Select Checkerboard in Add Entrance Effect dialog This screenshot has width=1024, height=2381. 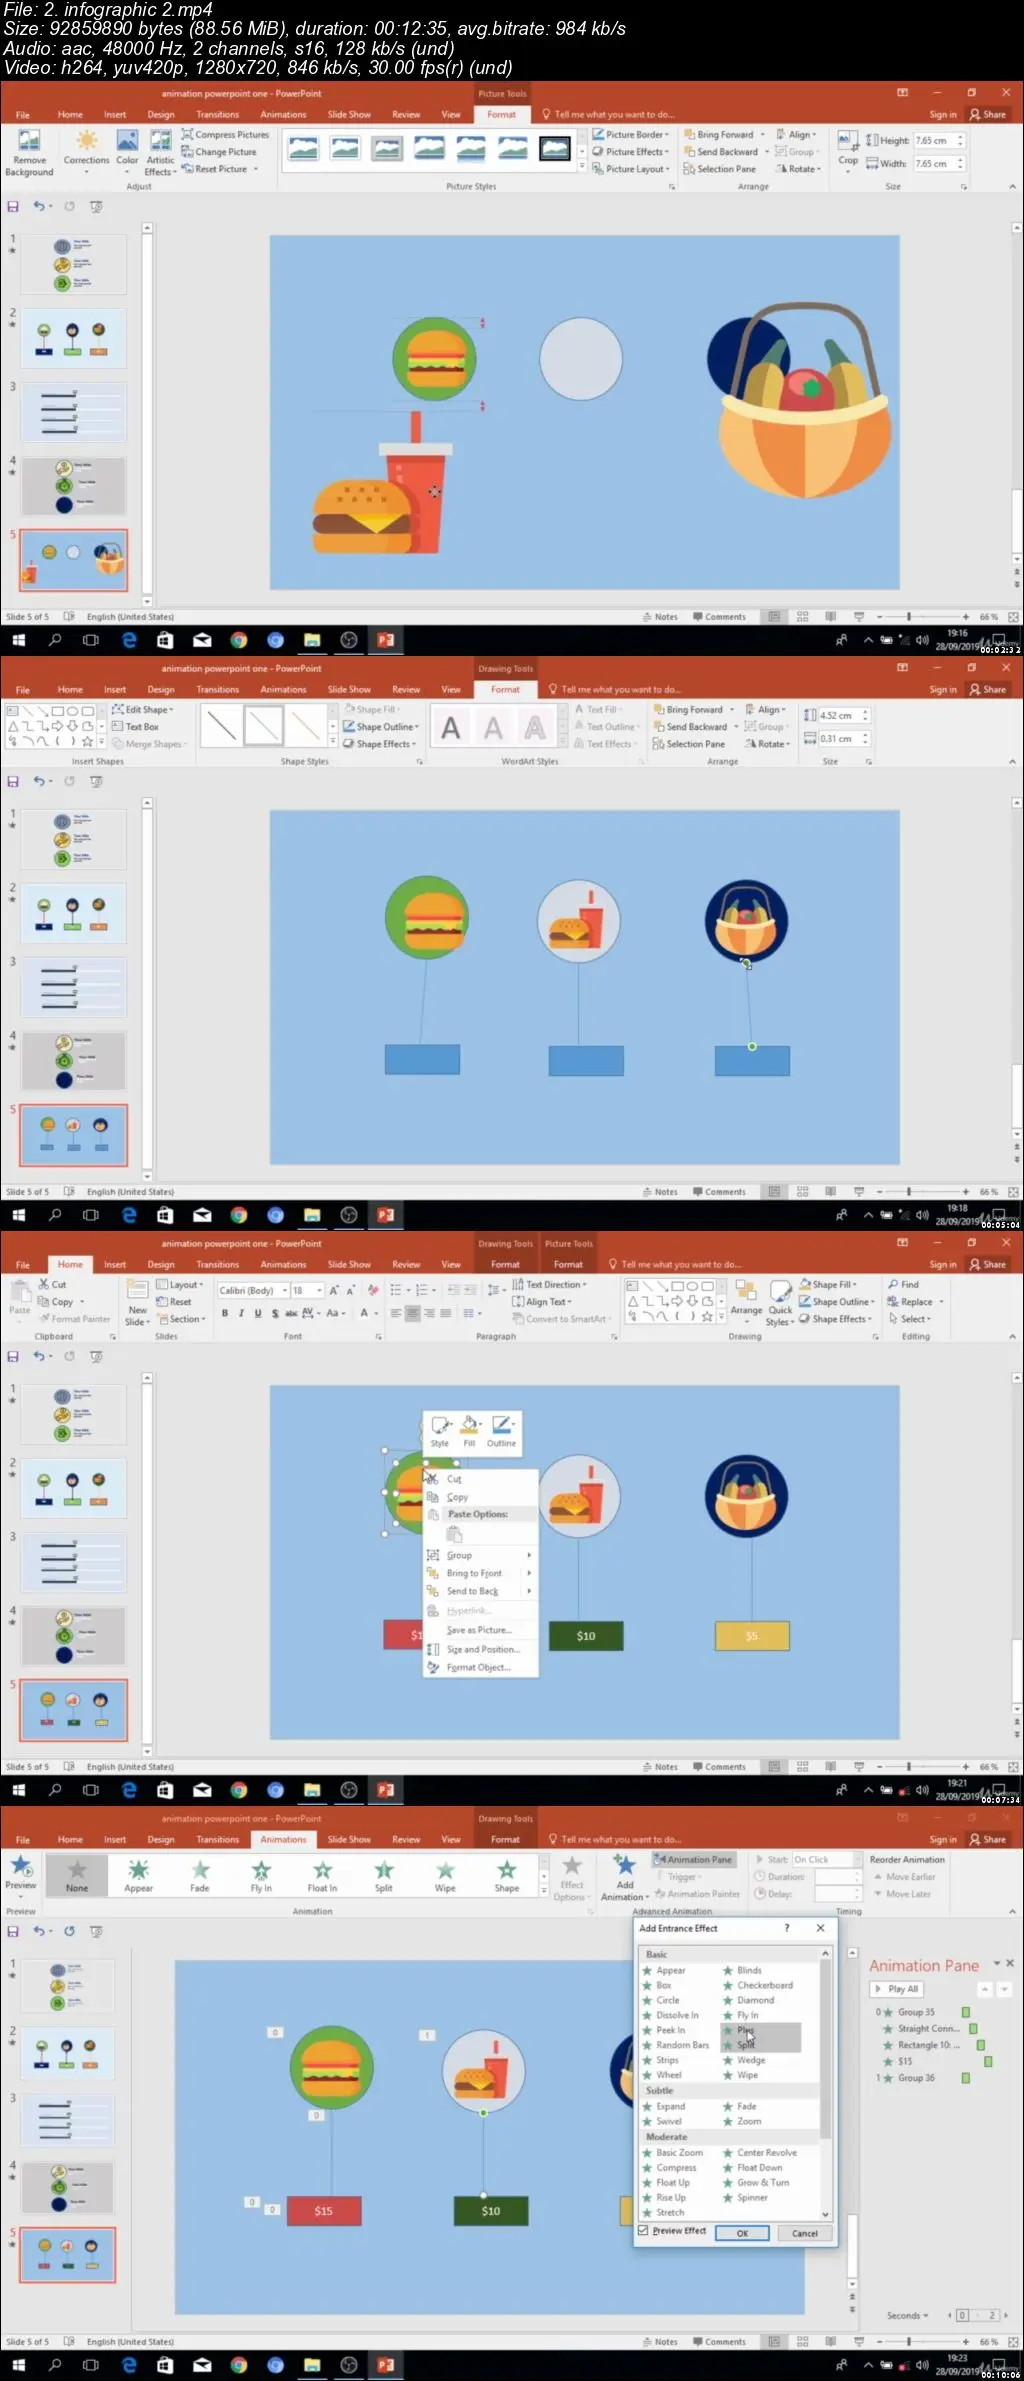[x=758, y=1985]
